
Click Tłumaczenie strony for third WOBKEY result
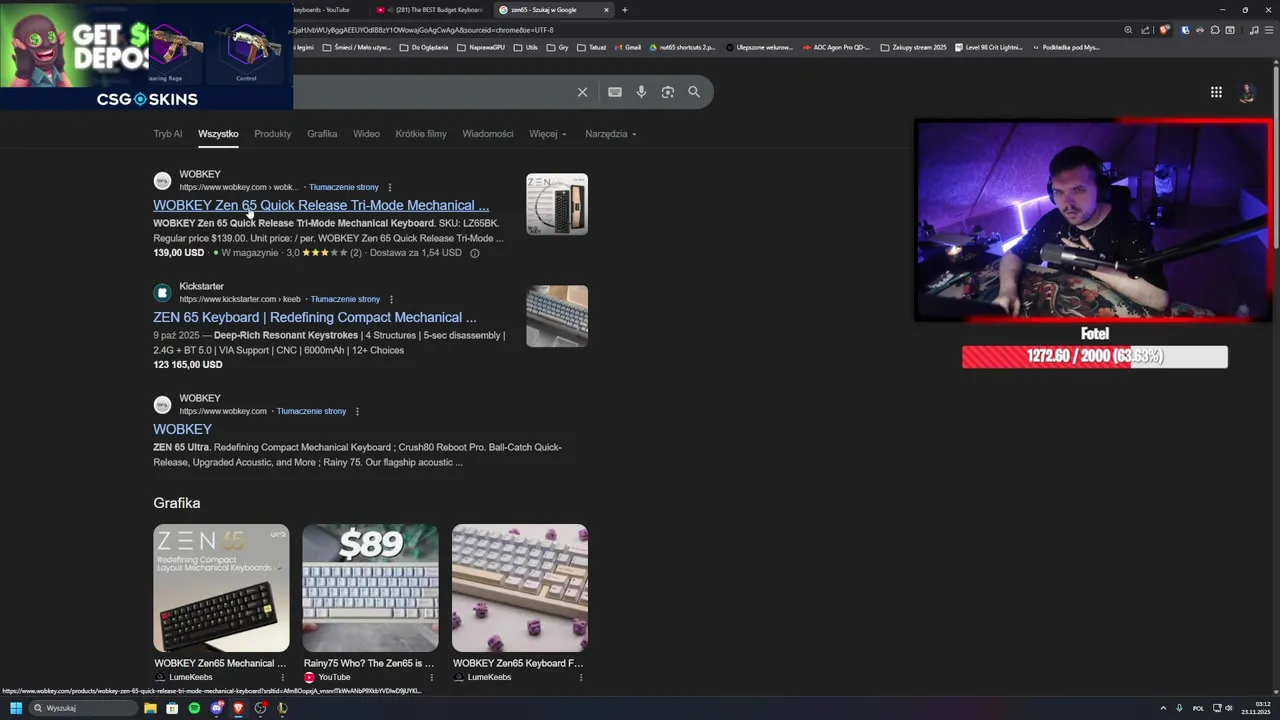[x=311, y=411]
